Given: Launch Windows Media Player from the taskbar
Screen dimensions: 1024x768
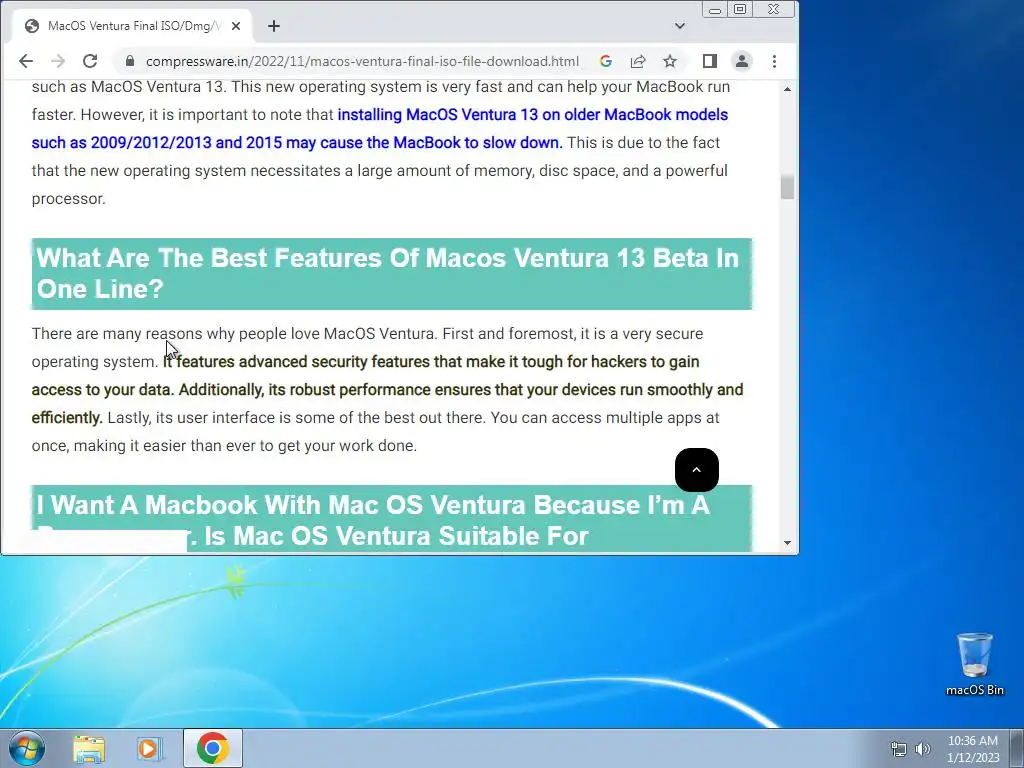Looking at the screenshot, I should (150, 749).
